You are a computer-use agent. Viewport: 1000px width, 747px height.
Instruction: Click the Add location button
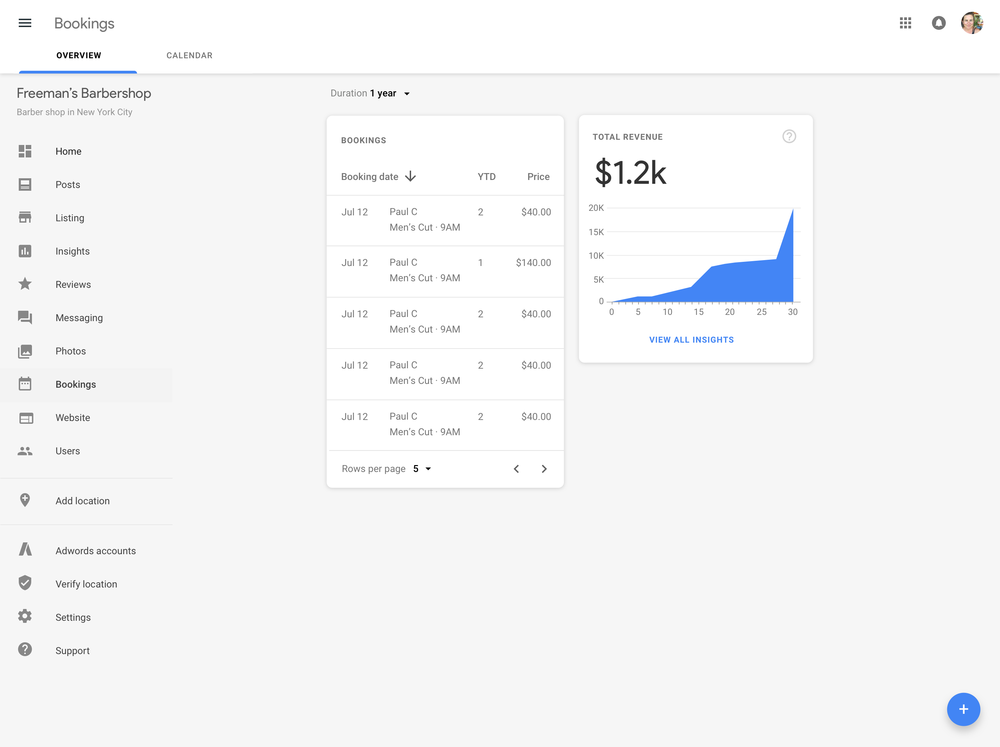tap(82, 500)
